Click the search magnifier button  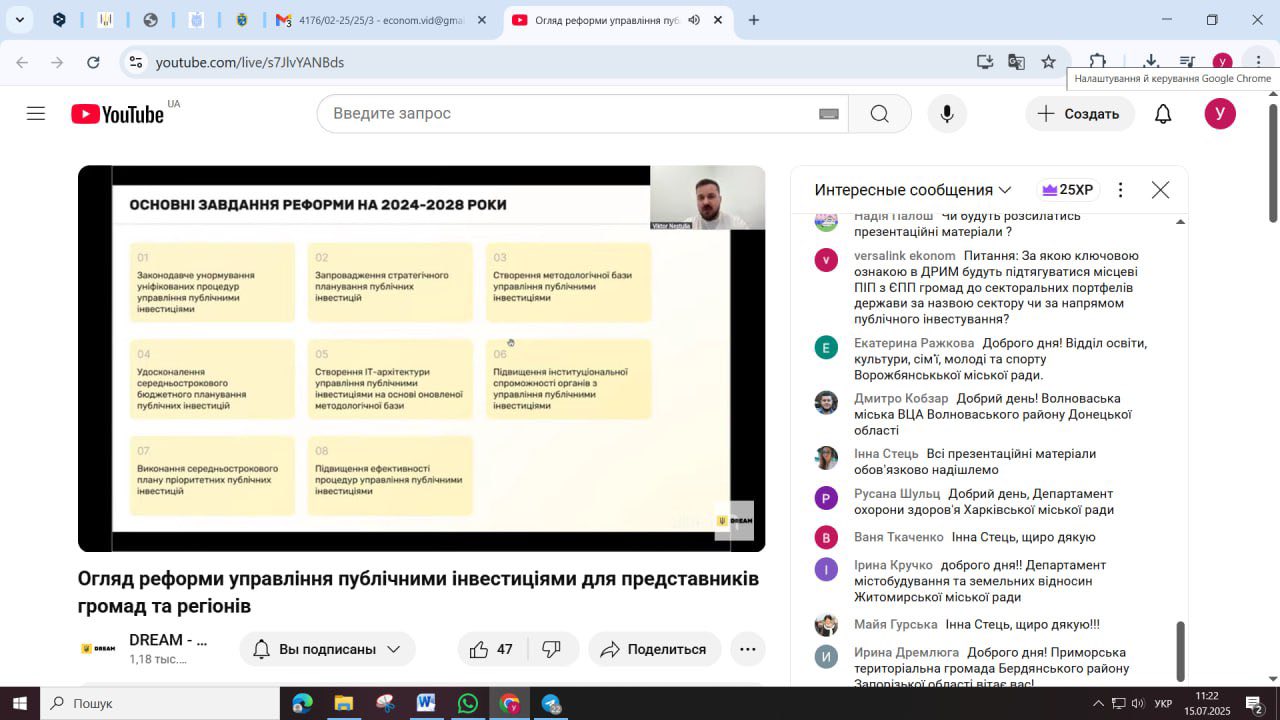[x=879, y=114]
